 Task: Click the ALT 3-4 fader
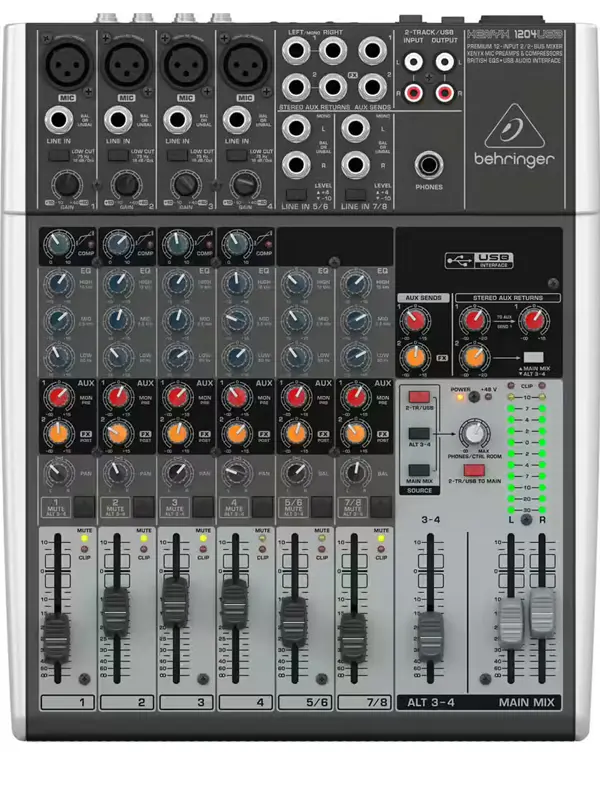click(431, 635)
